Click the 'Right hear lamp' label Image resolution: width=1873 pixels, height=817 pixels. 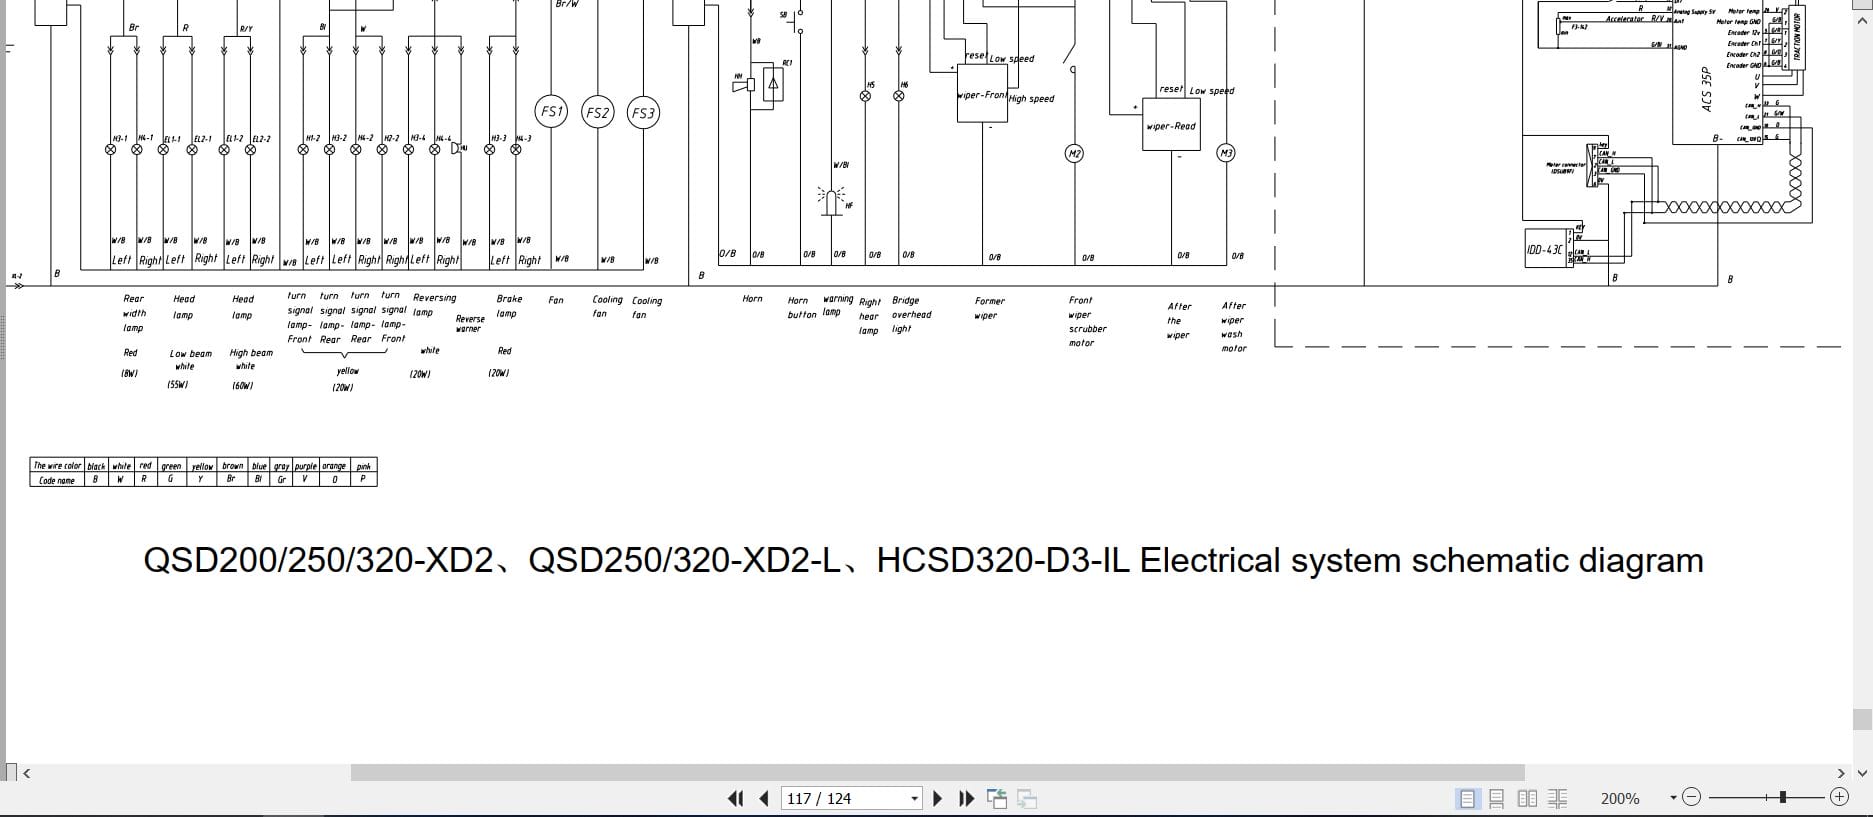[869, 316]
